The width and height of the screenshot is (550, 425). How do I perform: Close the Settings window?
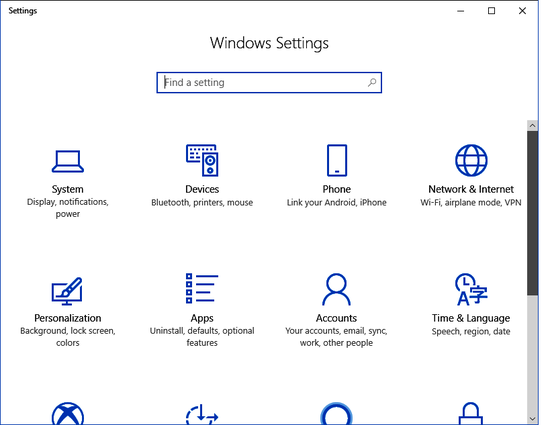click(522, 11)
